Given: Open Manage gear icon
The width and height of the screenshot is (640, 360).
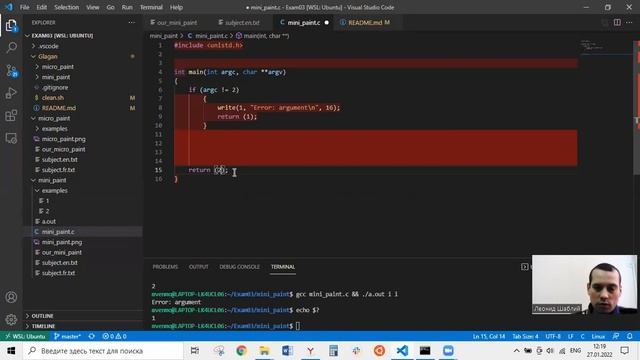Looking at the screenshot, I should [11, 319].
